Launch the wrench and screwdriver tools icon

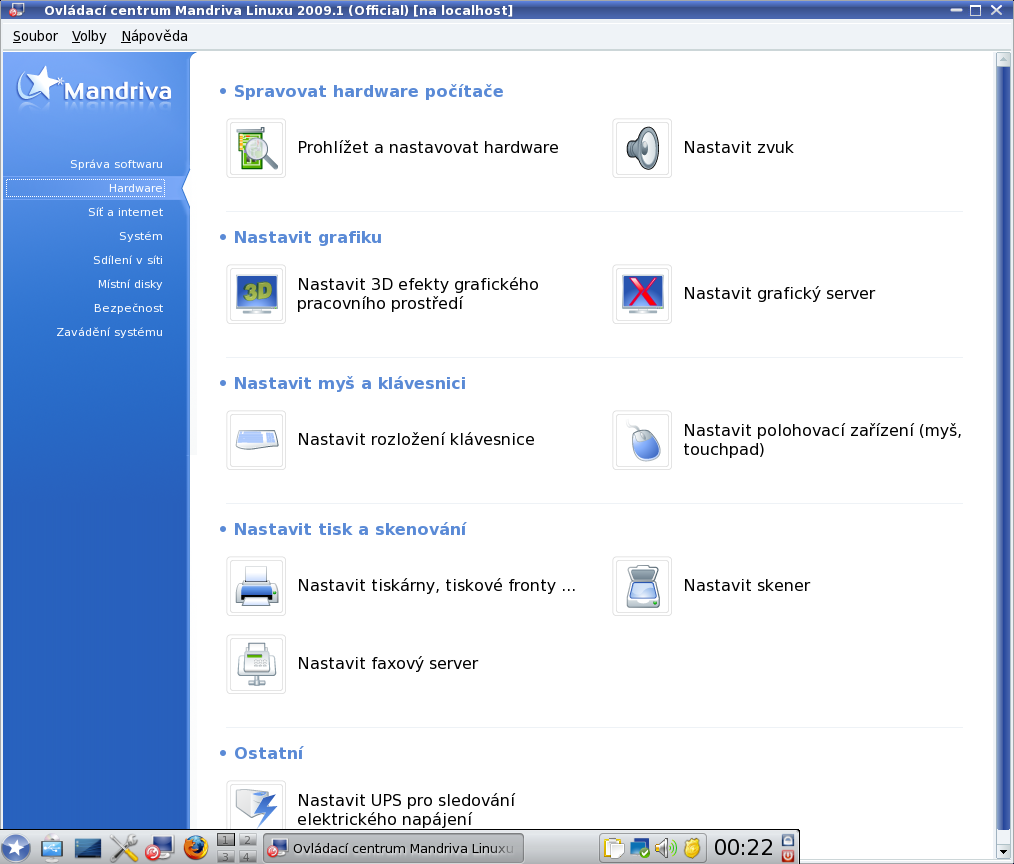pyautogui.click(x=124, y=848)
